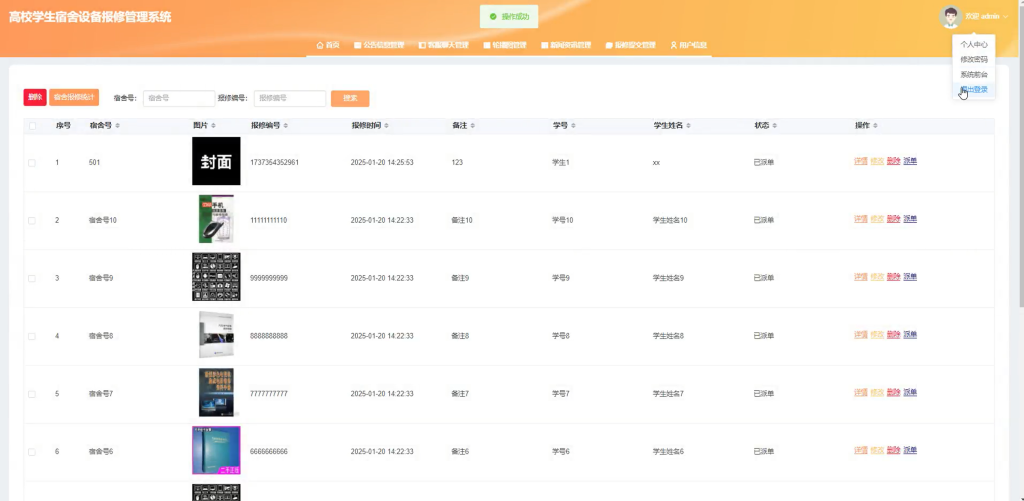Open 宿舍报修统计 statistics button
Viewport: 1024px width, 501px height.
point(74,97)
